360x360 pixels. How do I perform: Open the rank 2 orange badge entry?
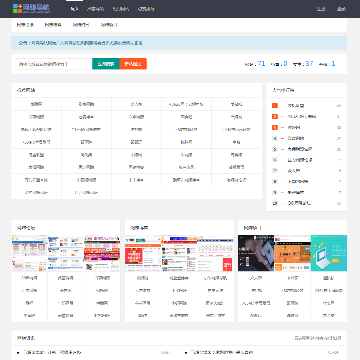click(x=302, y=117)
